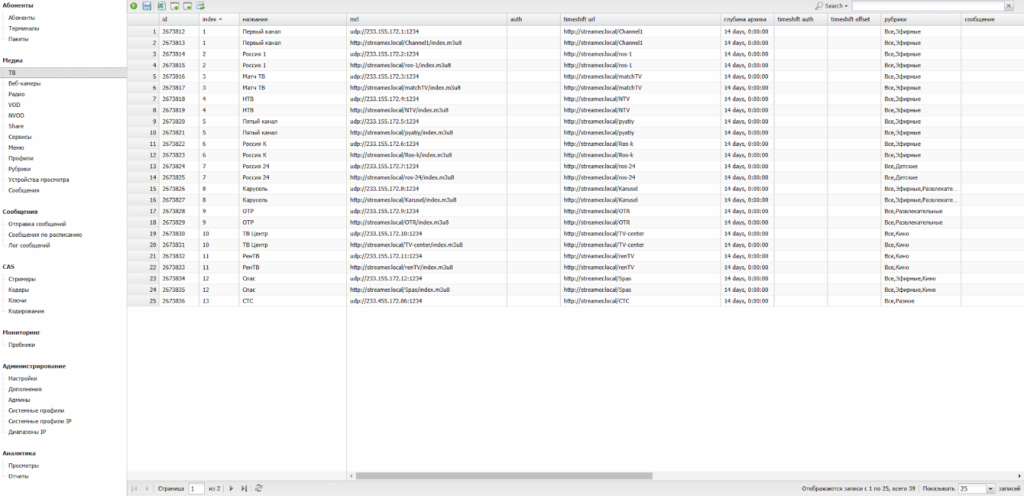This screenshot has height=496, width=1024.
Task: Go to the next page of results
Action: [x=232, y=488]
